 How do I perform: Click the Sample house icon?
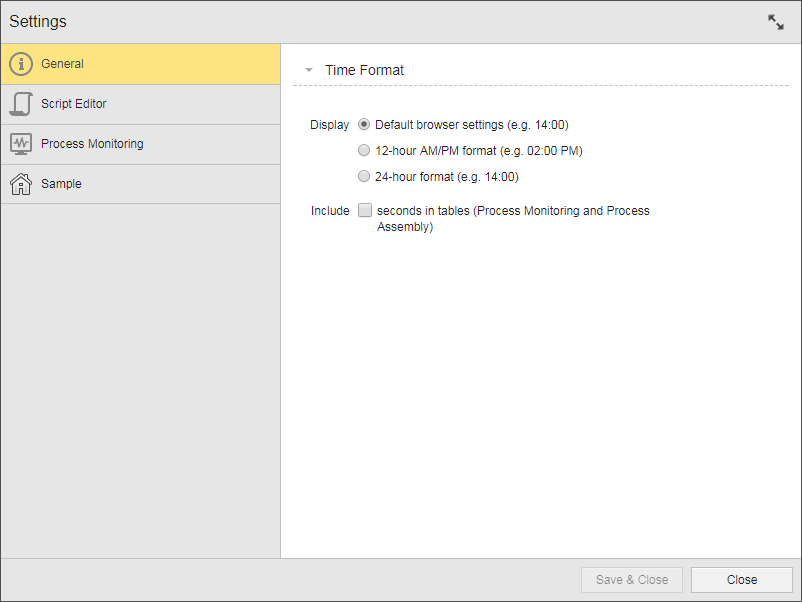(x=21, y=184)
